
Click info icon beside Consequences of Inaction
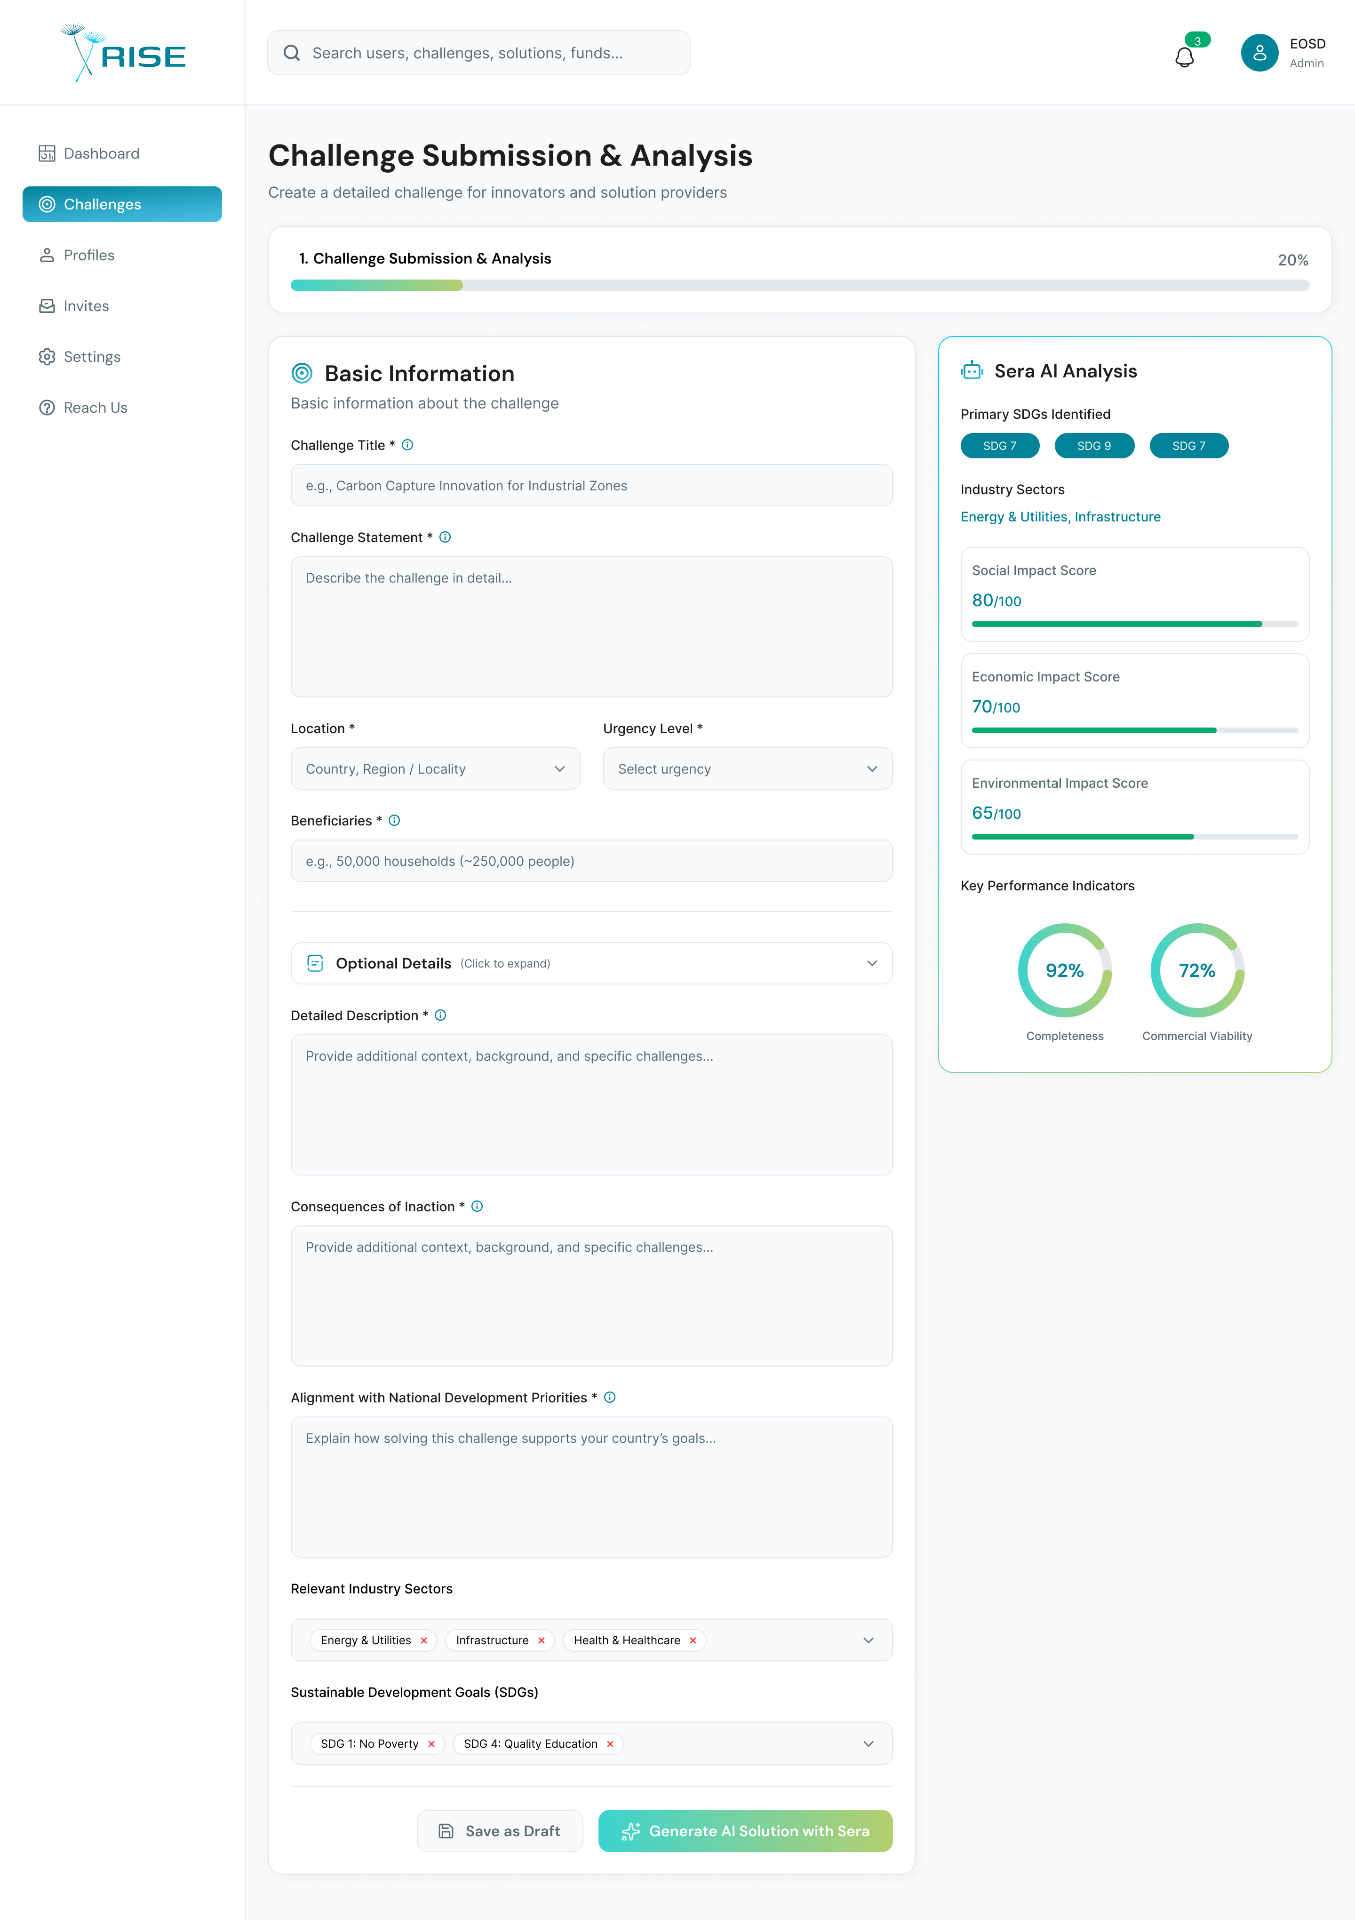(x=477, y=1206)
